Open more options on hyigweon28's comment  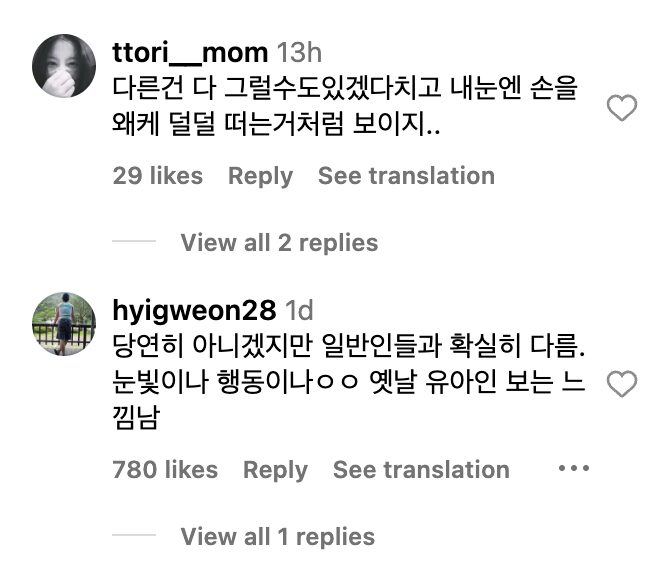(x=573, y=469)
